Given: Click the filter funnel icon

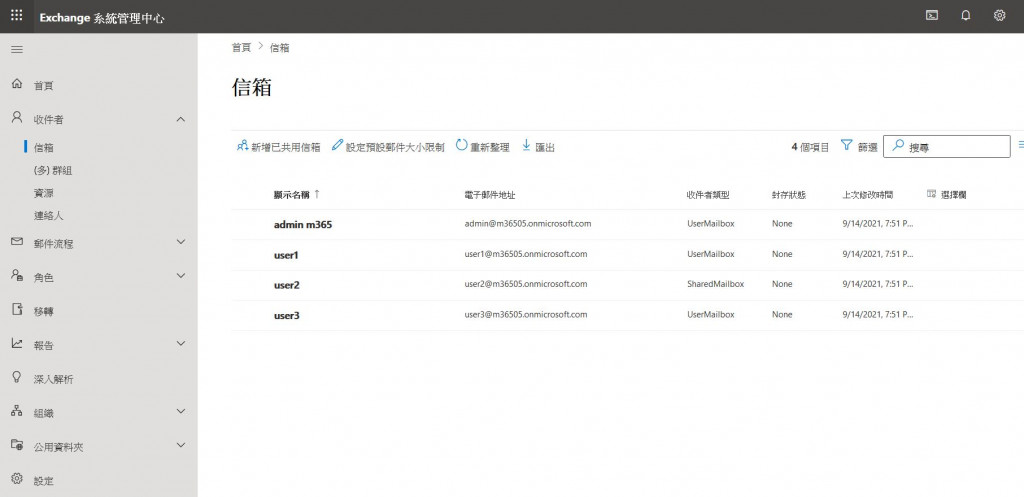Looking at the screenshot, I should coord(847,145).
